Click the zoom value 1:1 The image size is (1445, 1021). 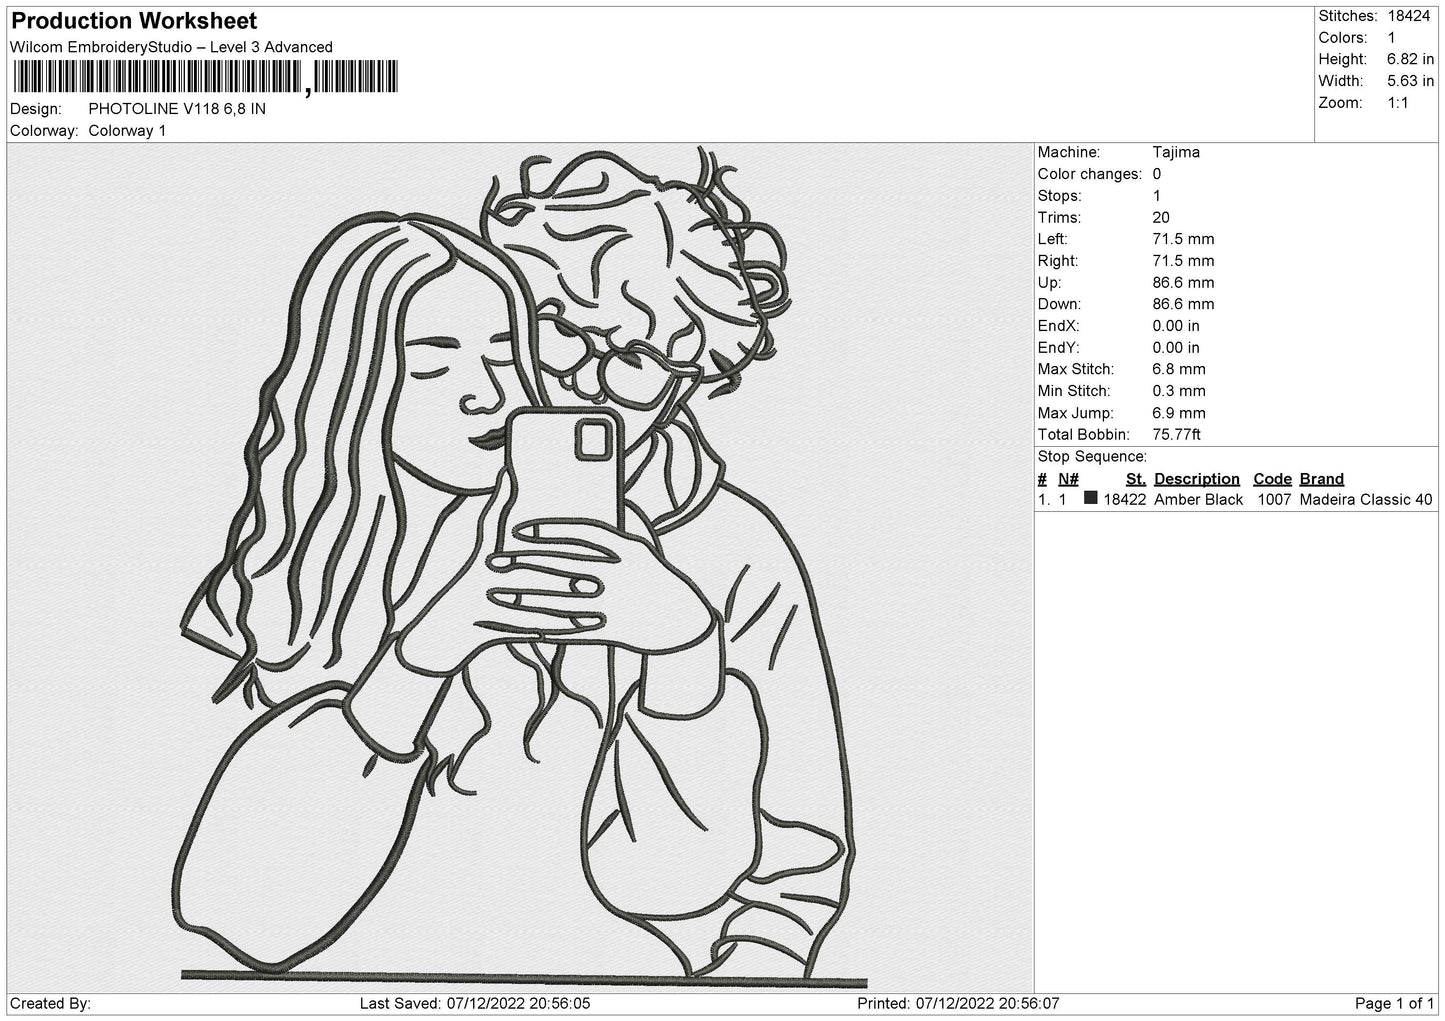(1398, 103)
